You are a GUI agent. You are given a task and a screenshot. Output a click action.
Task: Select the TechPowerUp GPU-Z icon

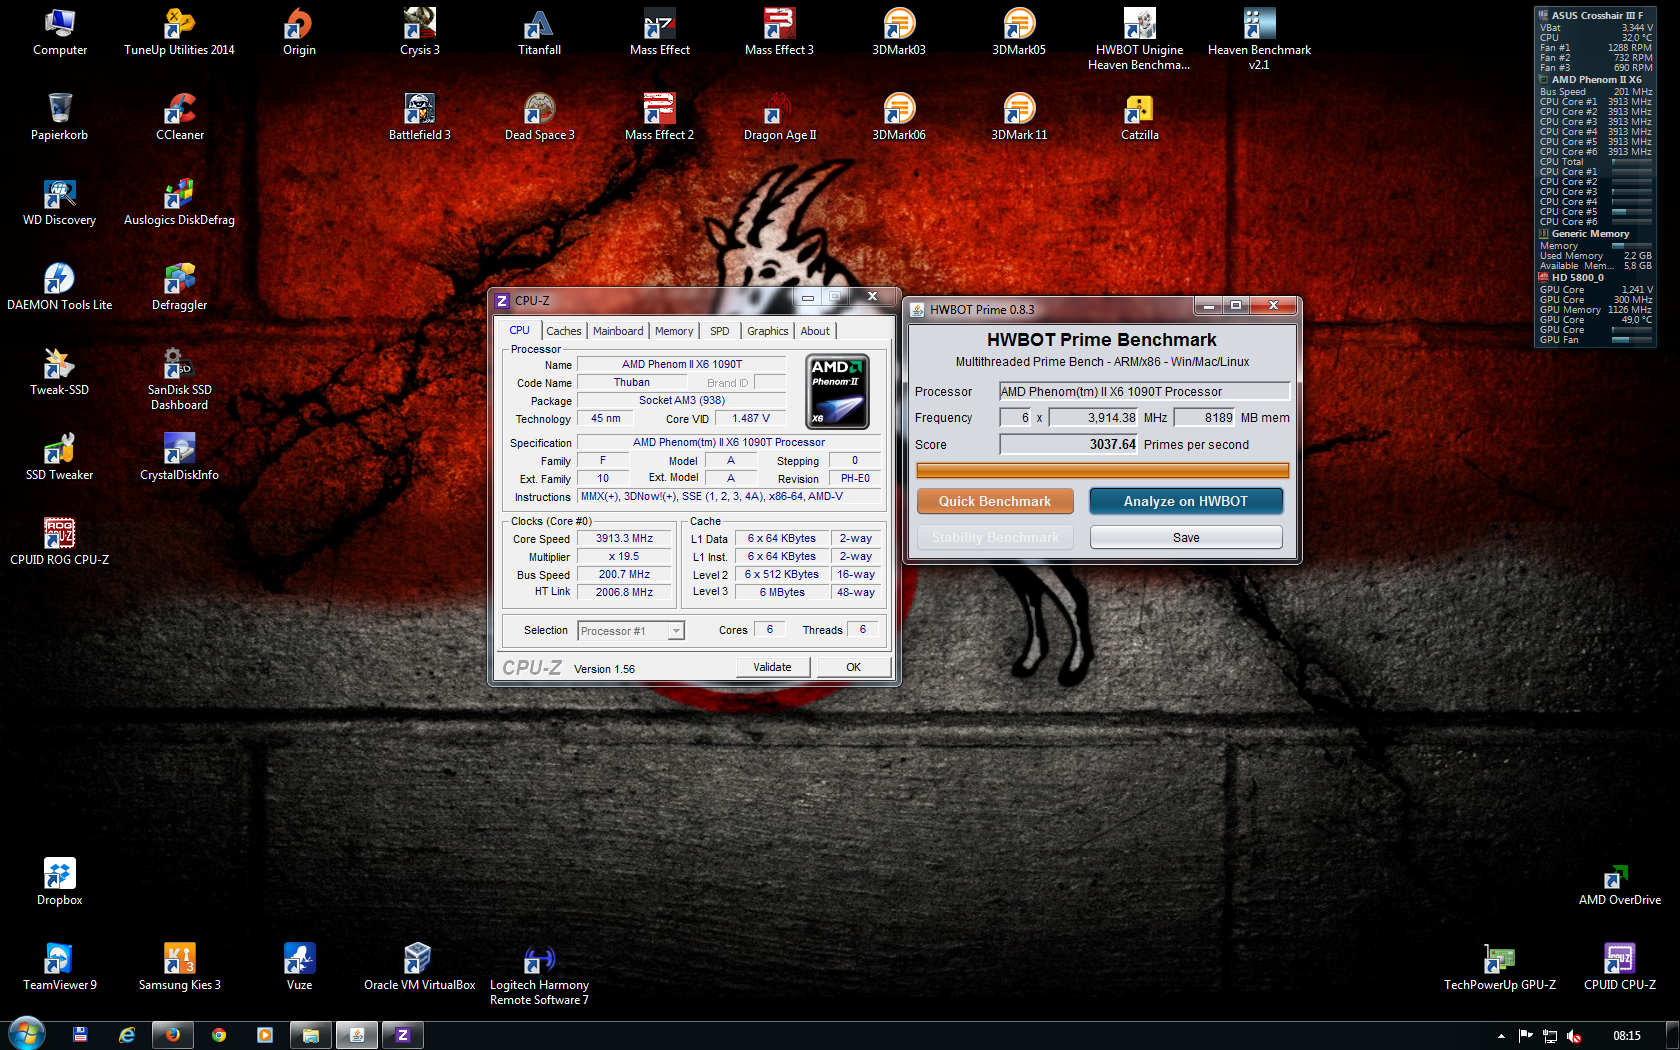pyautogui.click(x=1499, y=967)
